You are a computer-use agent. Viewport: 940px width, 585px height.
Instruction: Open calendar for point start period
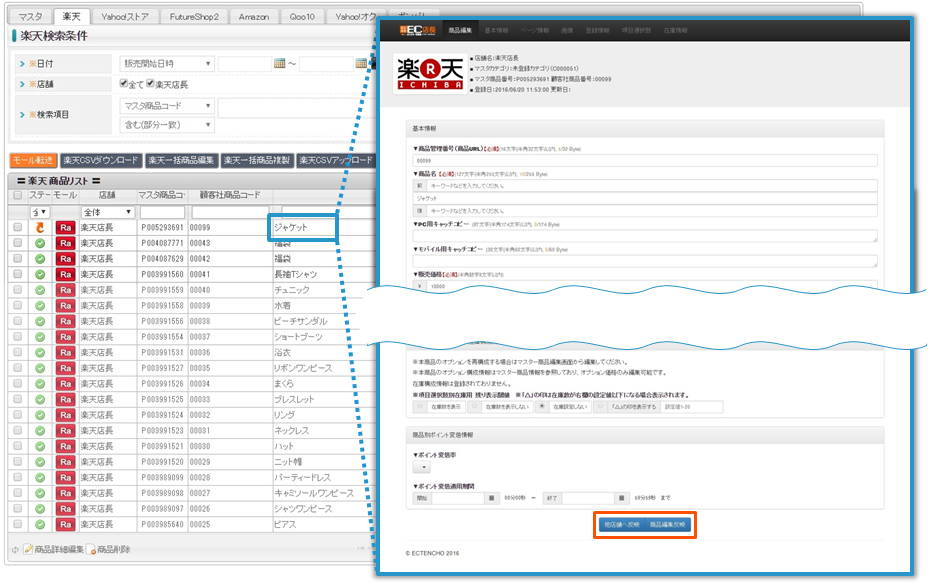(492, 498)
